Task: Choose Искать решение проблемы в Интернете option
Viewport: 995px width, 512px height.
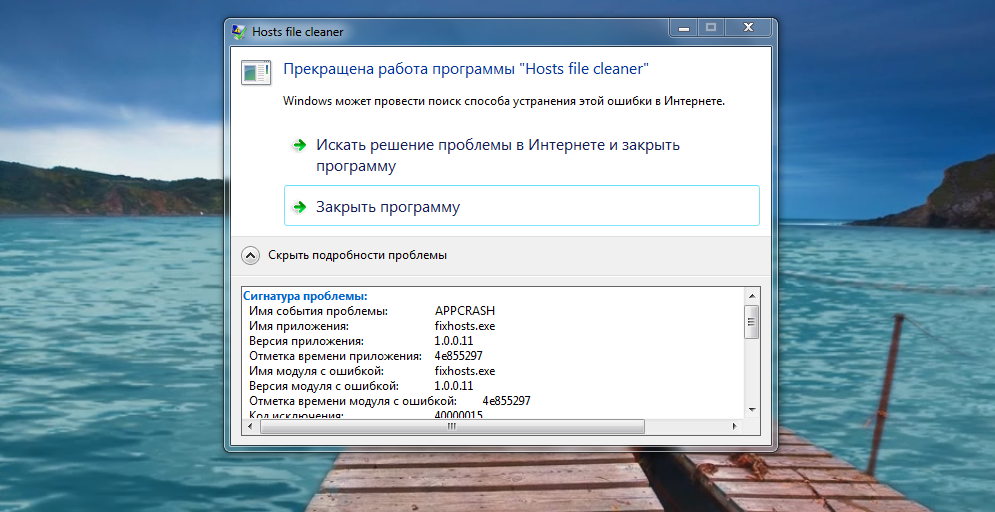Action: [497, 155]
